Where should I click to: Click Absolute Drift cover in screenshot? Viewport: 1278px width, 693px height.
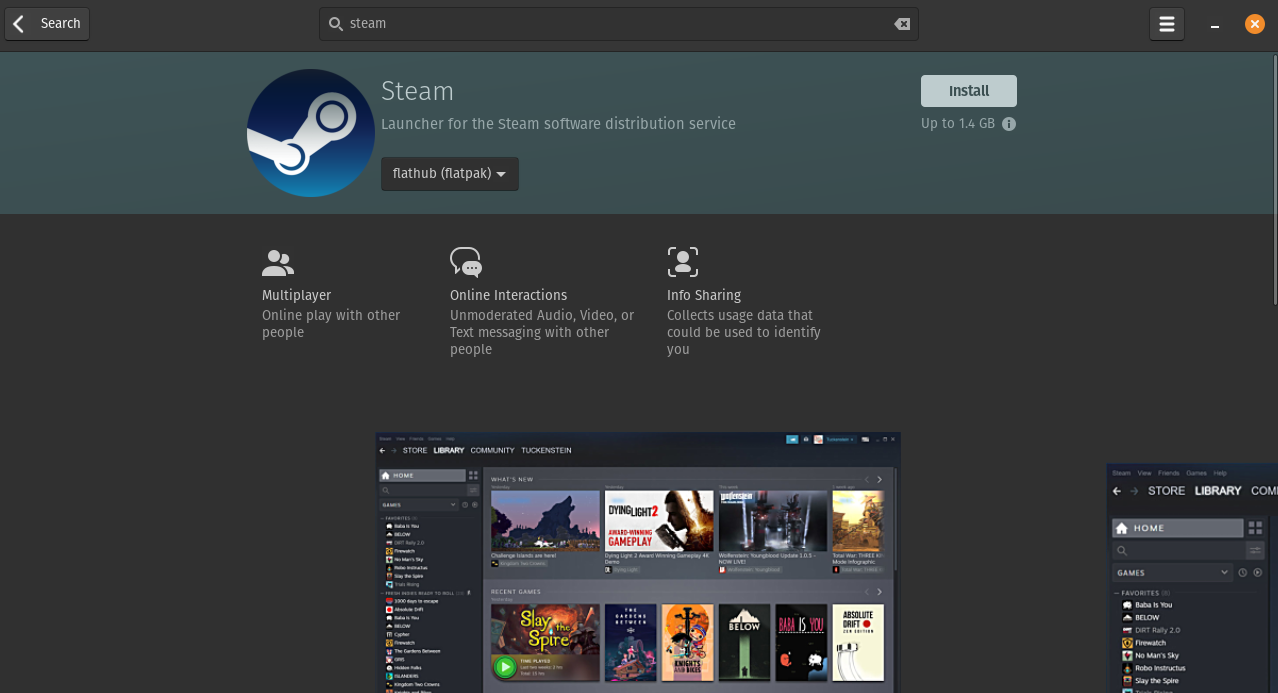[858, 642]
